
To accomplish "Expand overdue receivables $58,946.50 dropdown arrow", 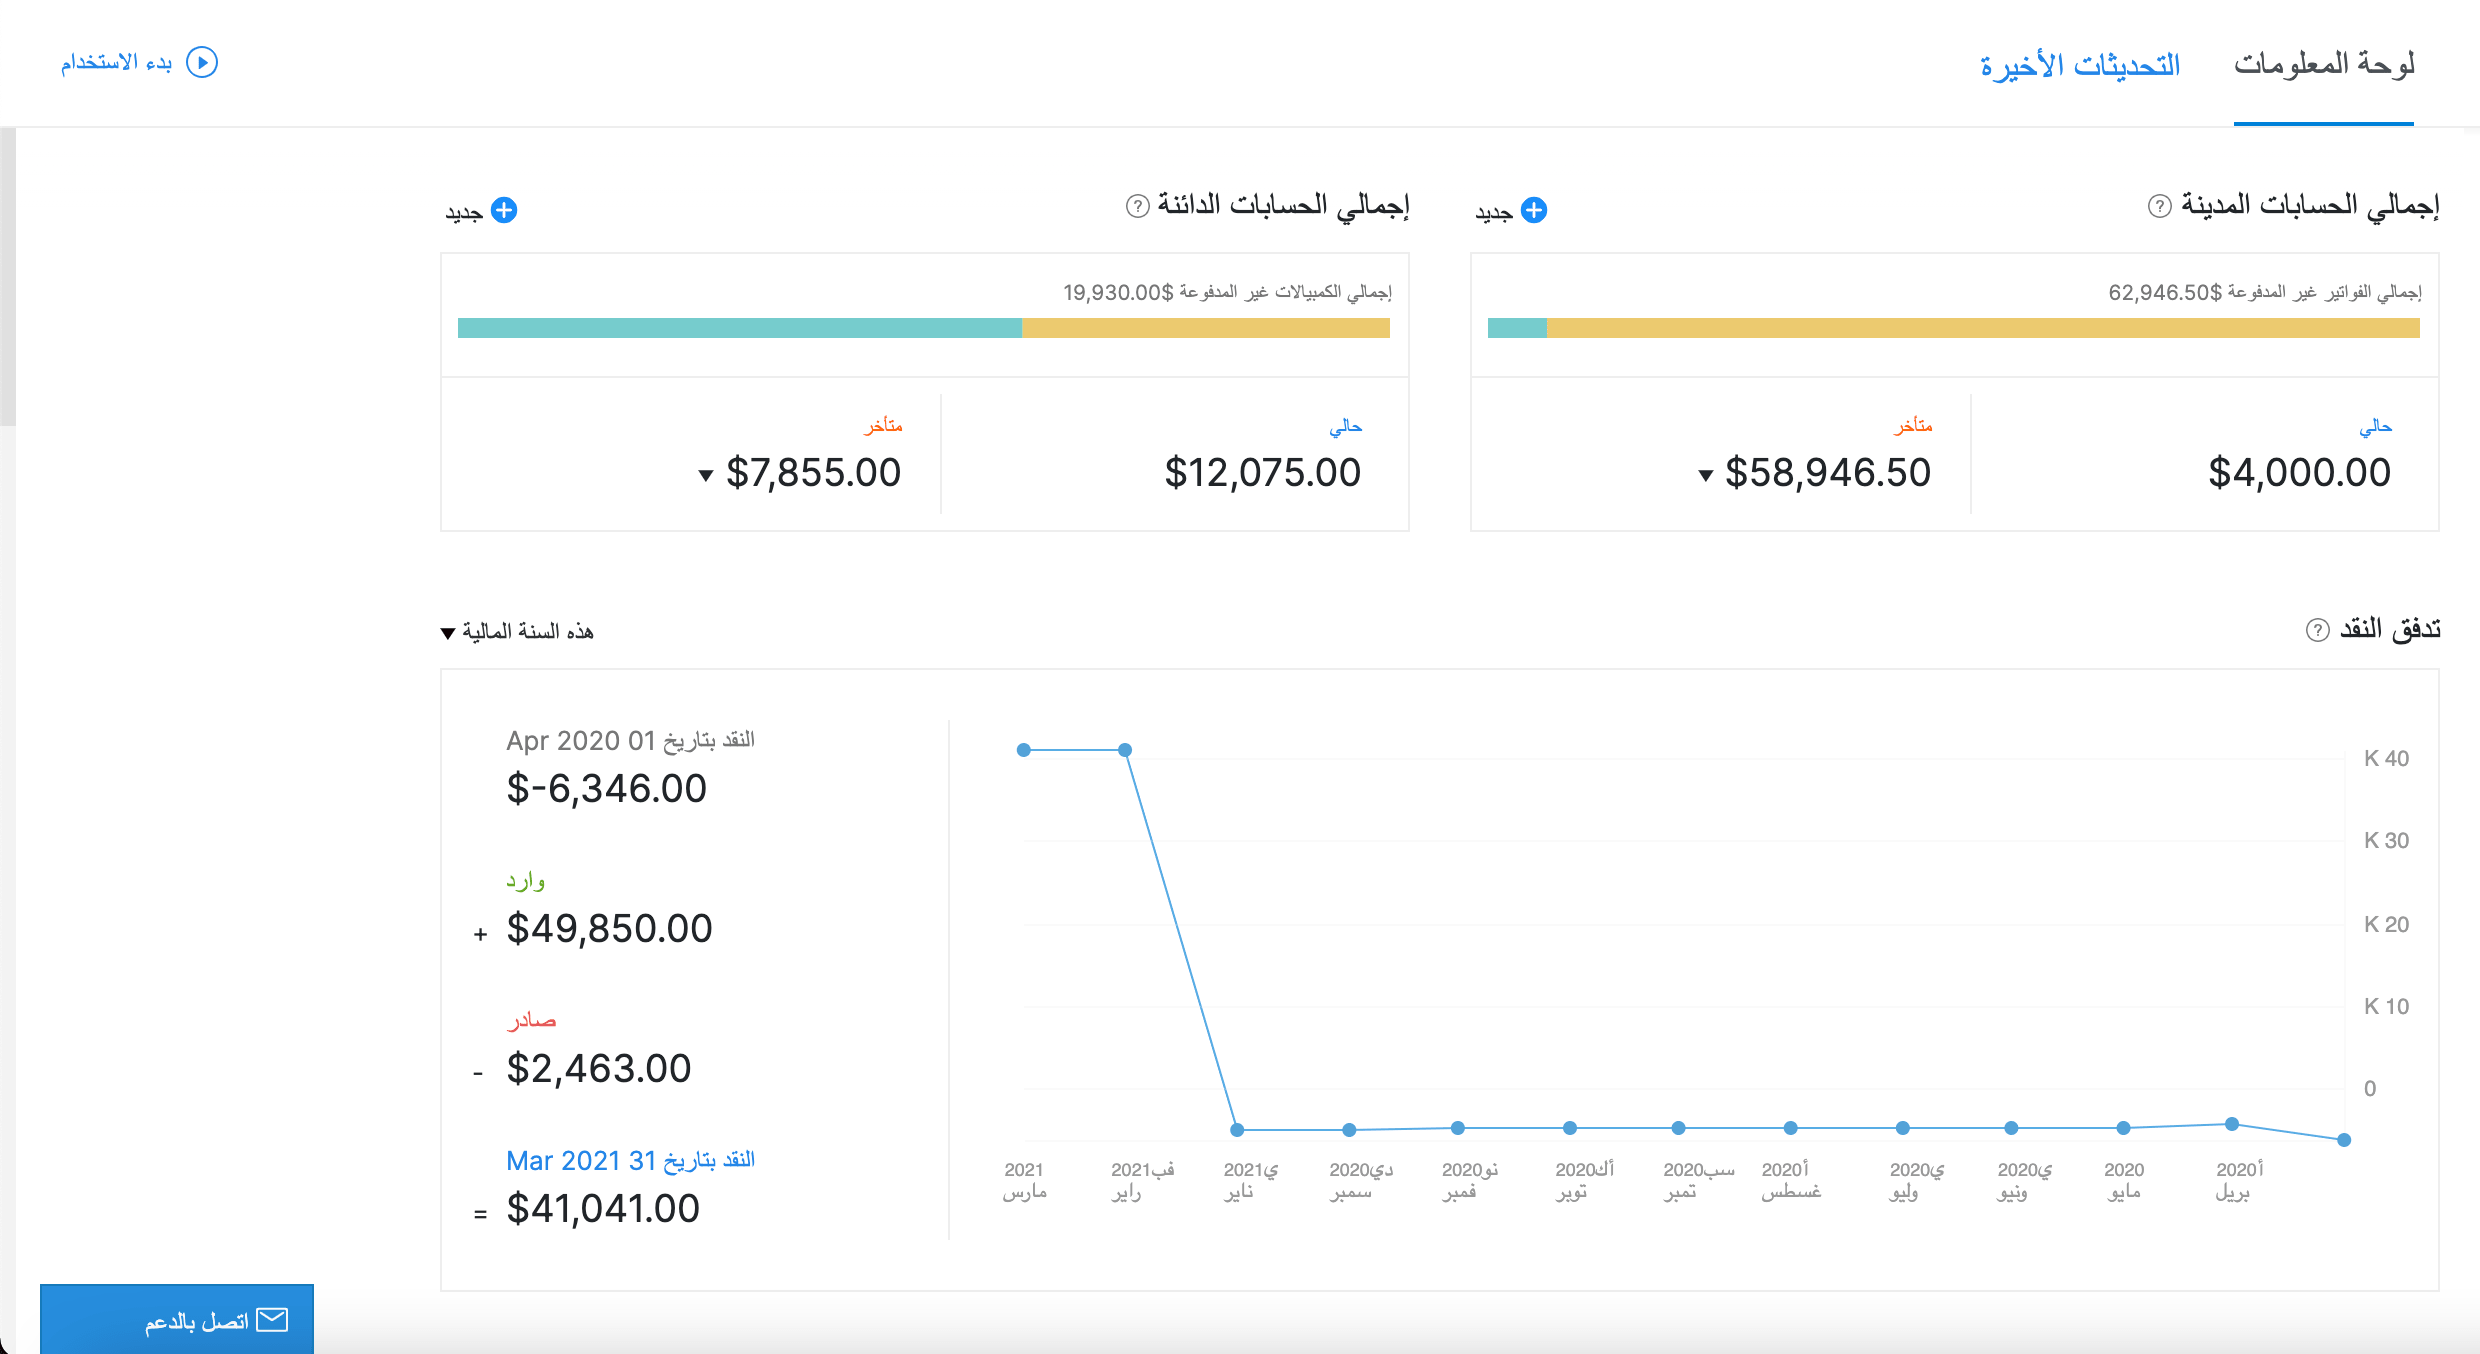I will (x=1706, y=475).
